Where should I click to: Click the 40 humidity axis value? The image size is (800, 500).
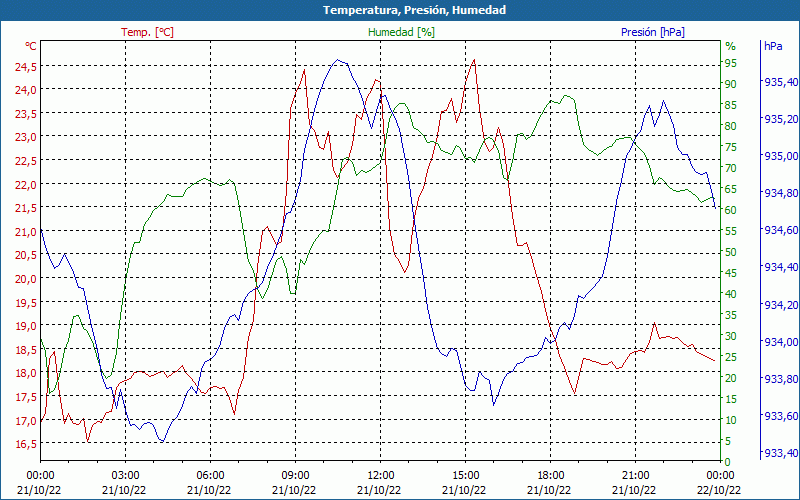coord(731,294)
